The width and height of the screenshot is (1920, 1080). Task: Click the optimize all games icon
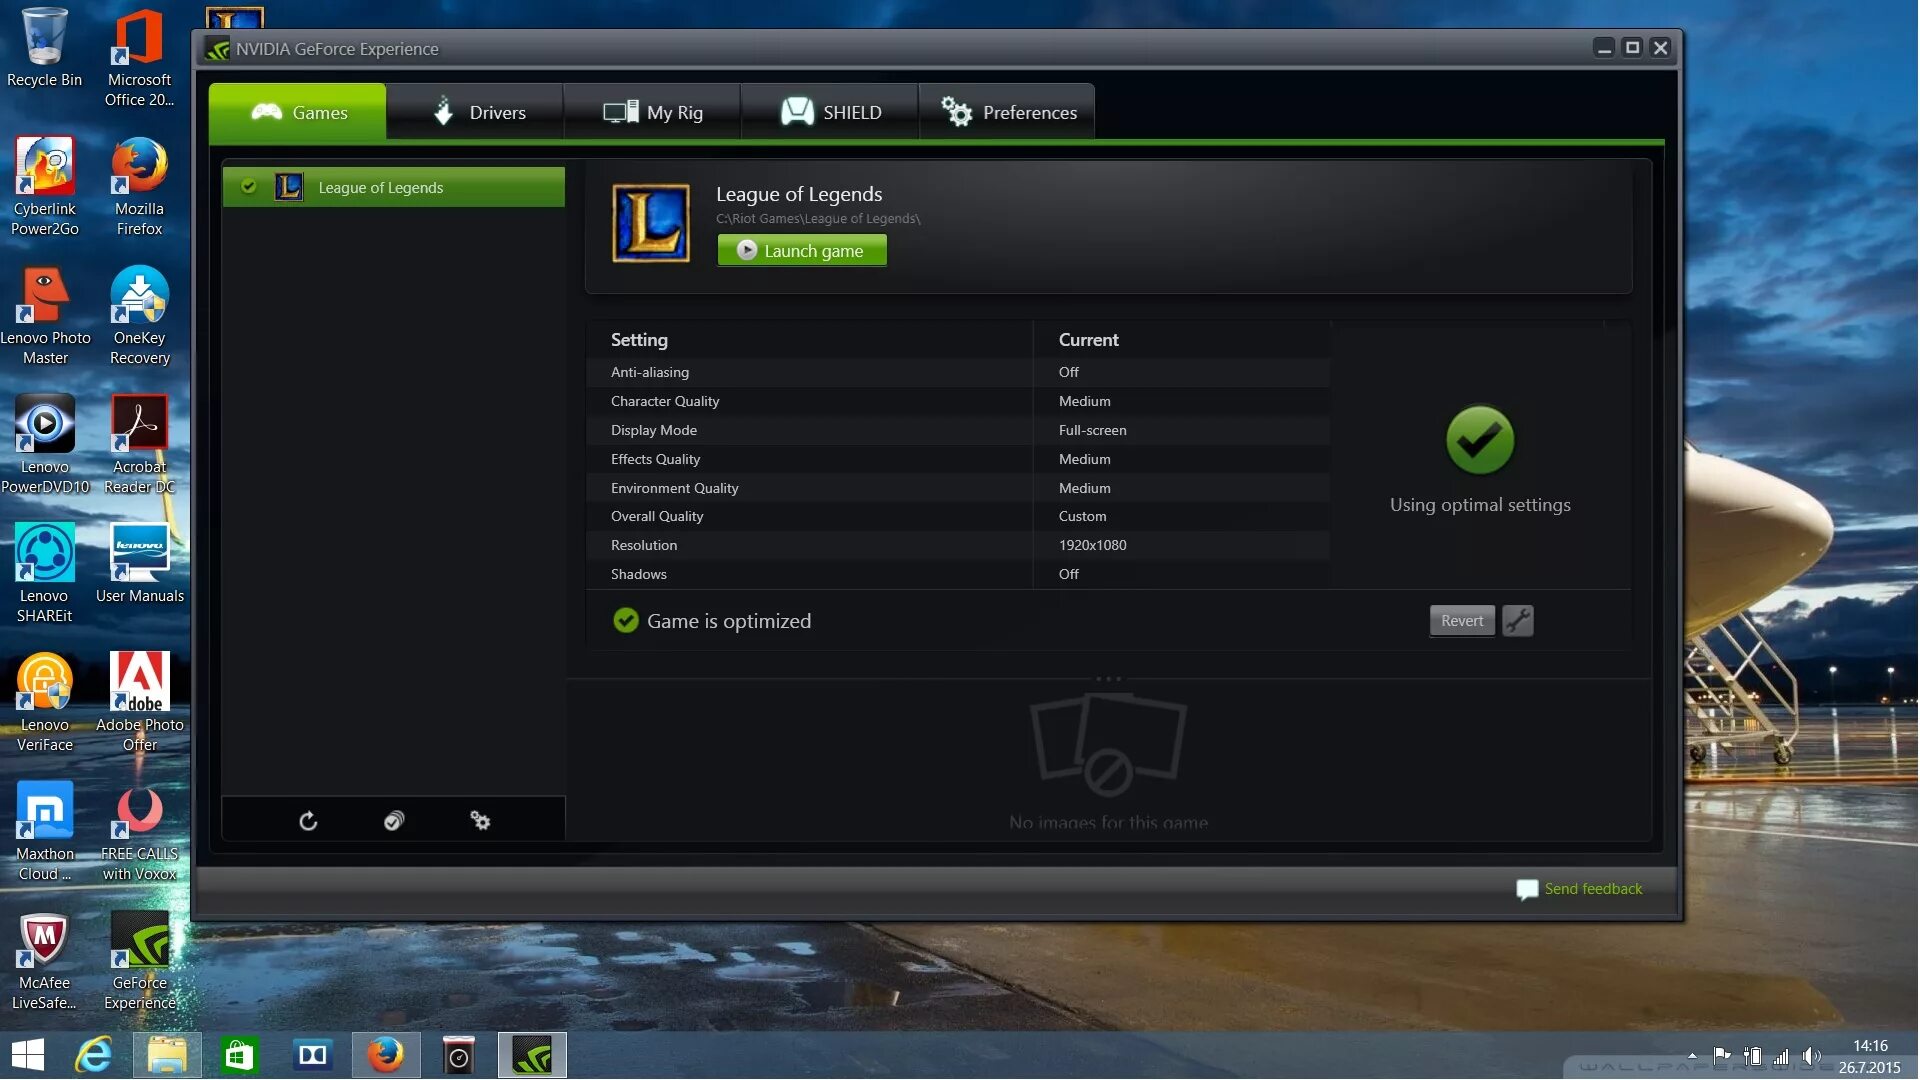point(394,821)
